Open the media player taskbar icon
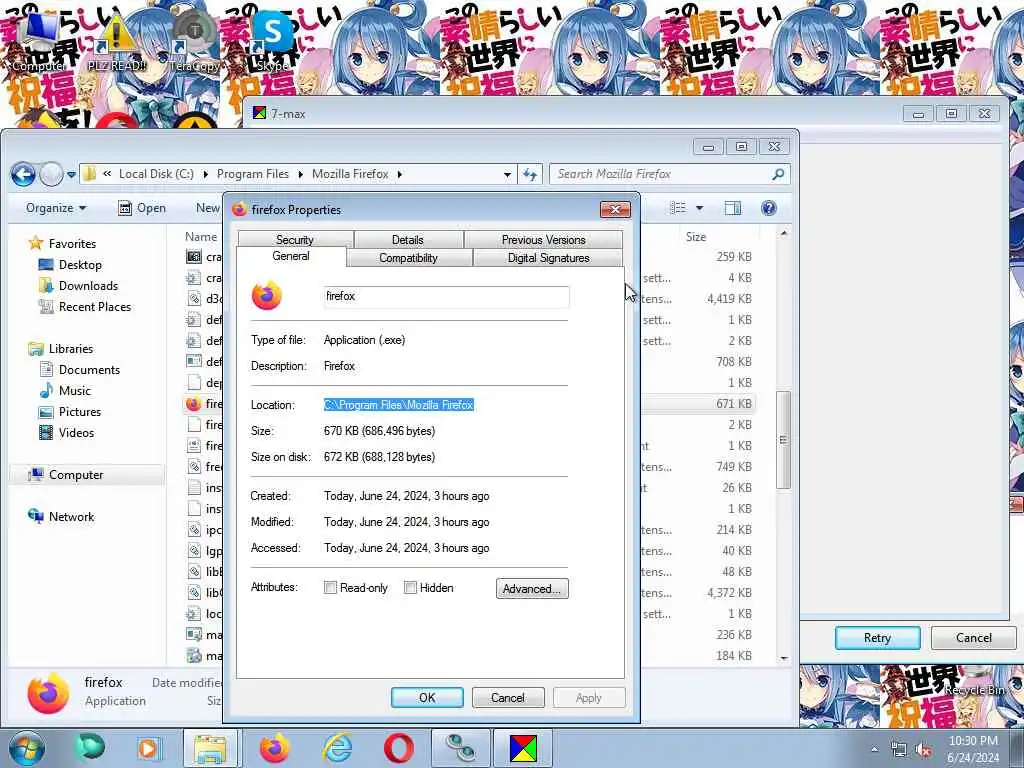 [x=148, y=748]
